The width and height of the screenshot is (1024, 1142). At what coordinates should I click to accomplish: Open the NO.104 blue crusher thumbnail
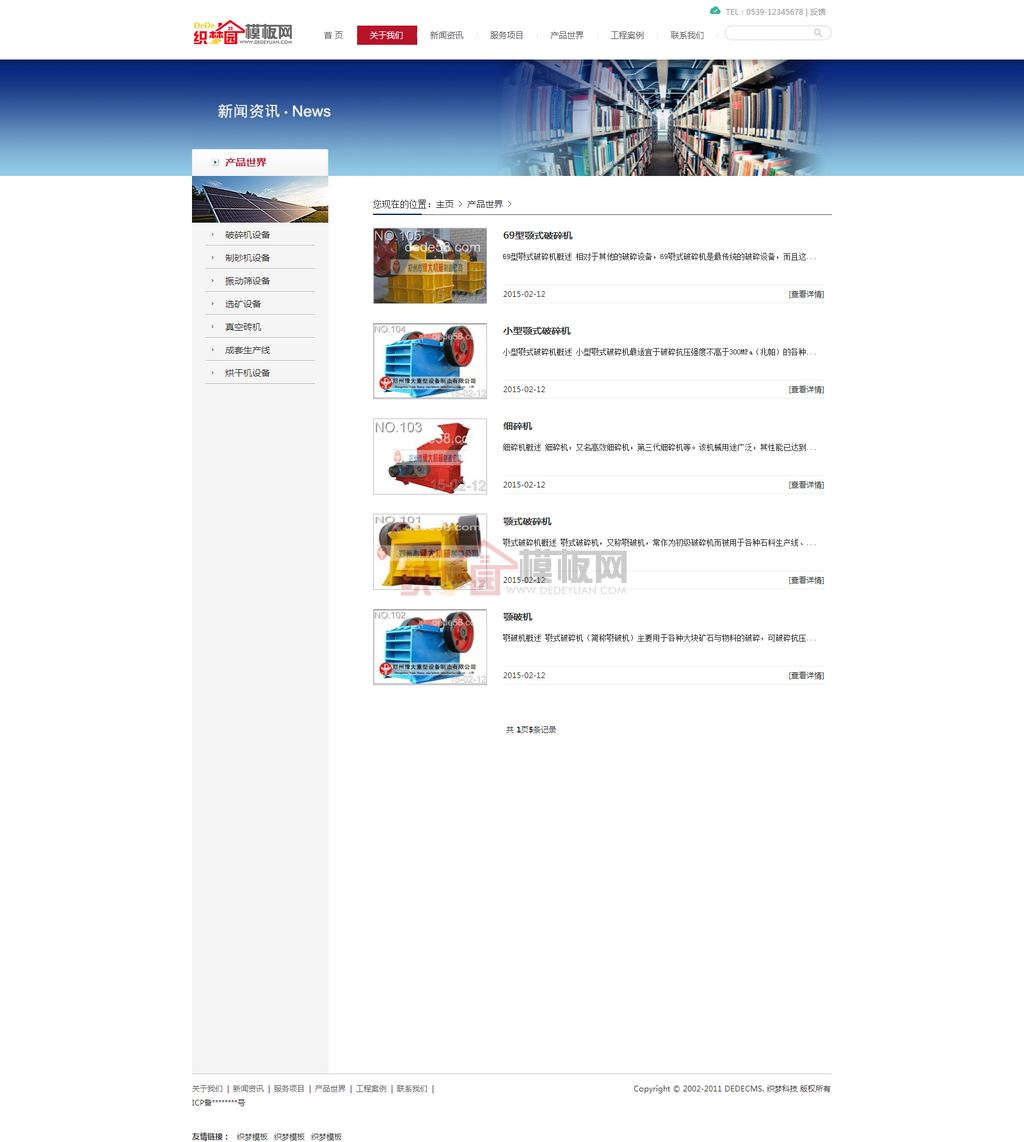(x=430, y=361)
